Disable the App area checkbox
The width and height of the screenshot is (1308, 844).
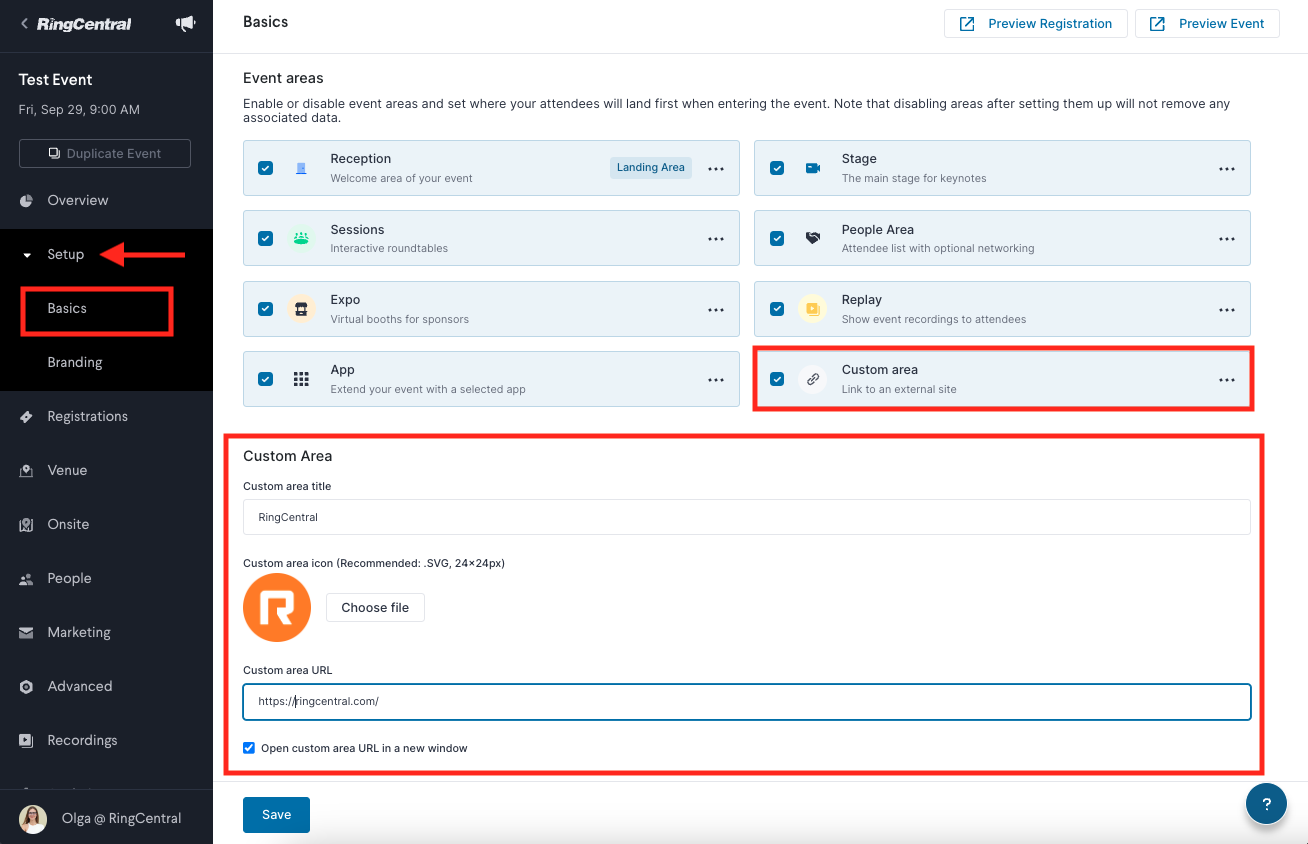click(x=265, y=379)
